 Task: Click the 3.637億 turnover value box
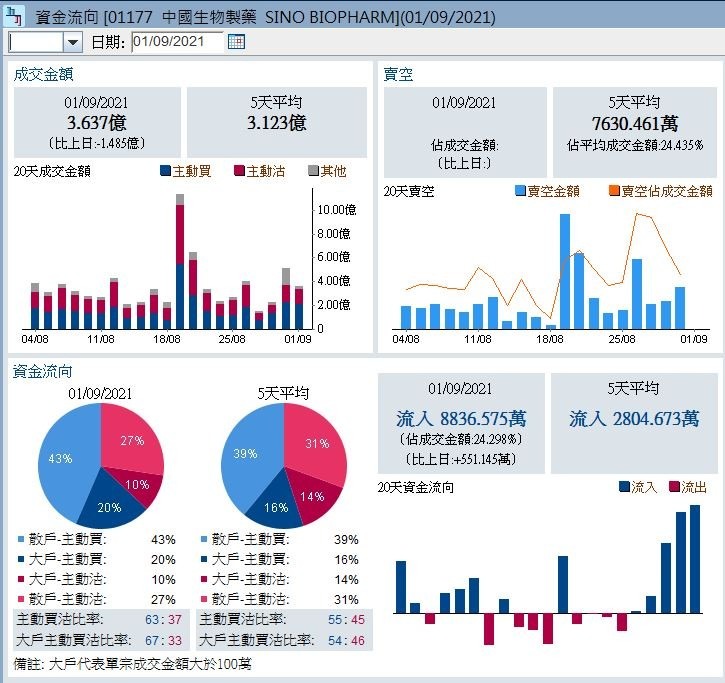pyautogui.click(x=97, y=123)
